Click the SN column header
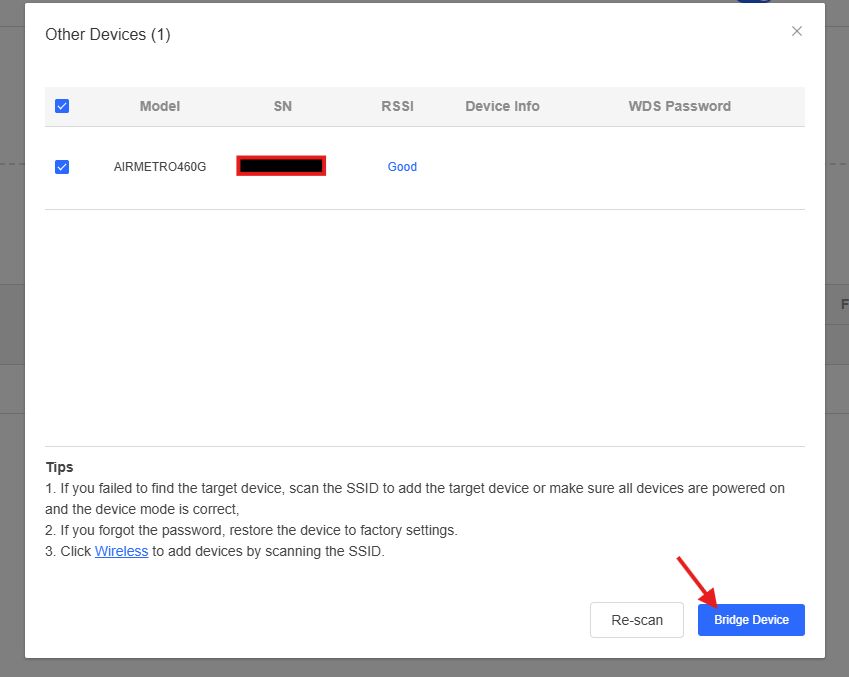Image resolution: width=849 pixels, height=677 pixels. click(x=283, y=106)
